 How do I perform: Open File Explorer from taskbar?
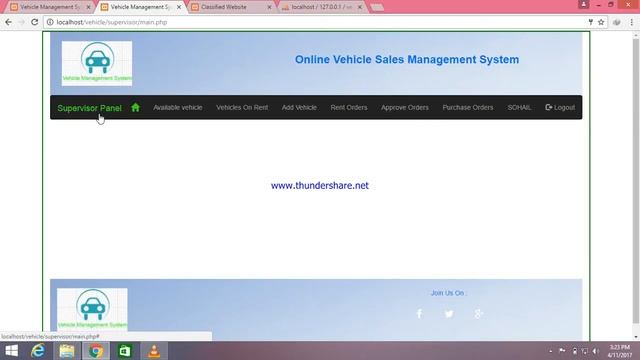[67, 351]
